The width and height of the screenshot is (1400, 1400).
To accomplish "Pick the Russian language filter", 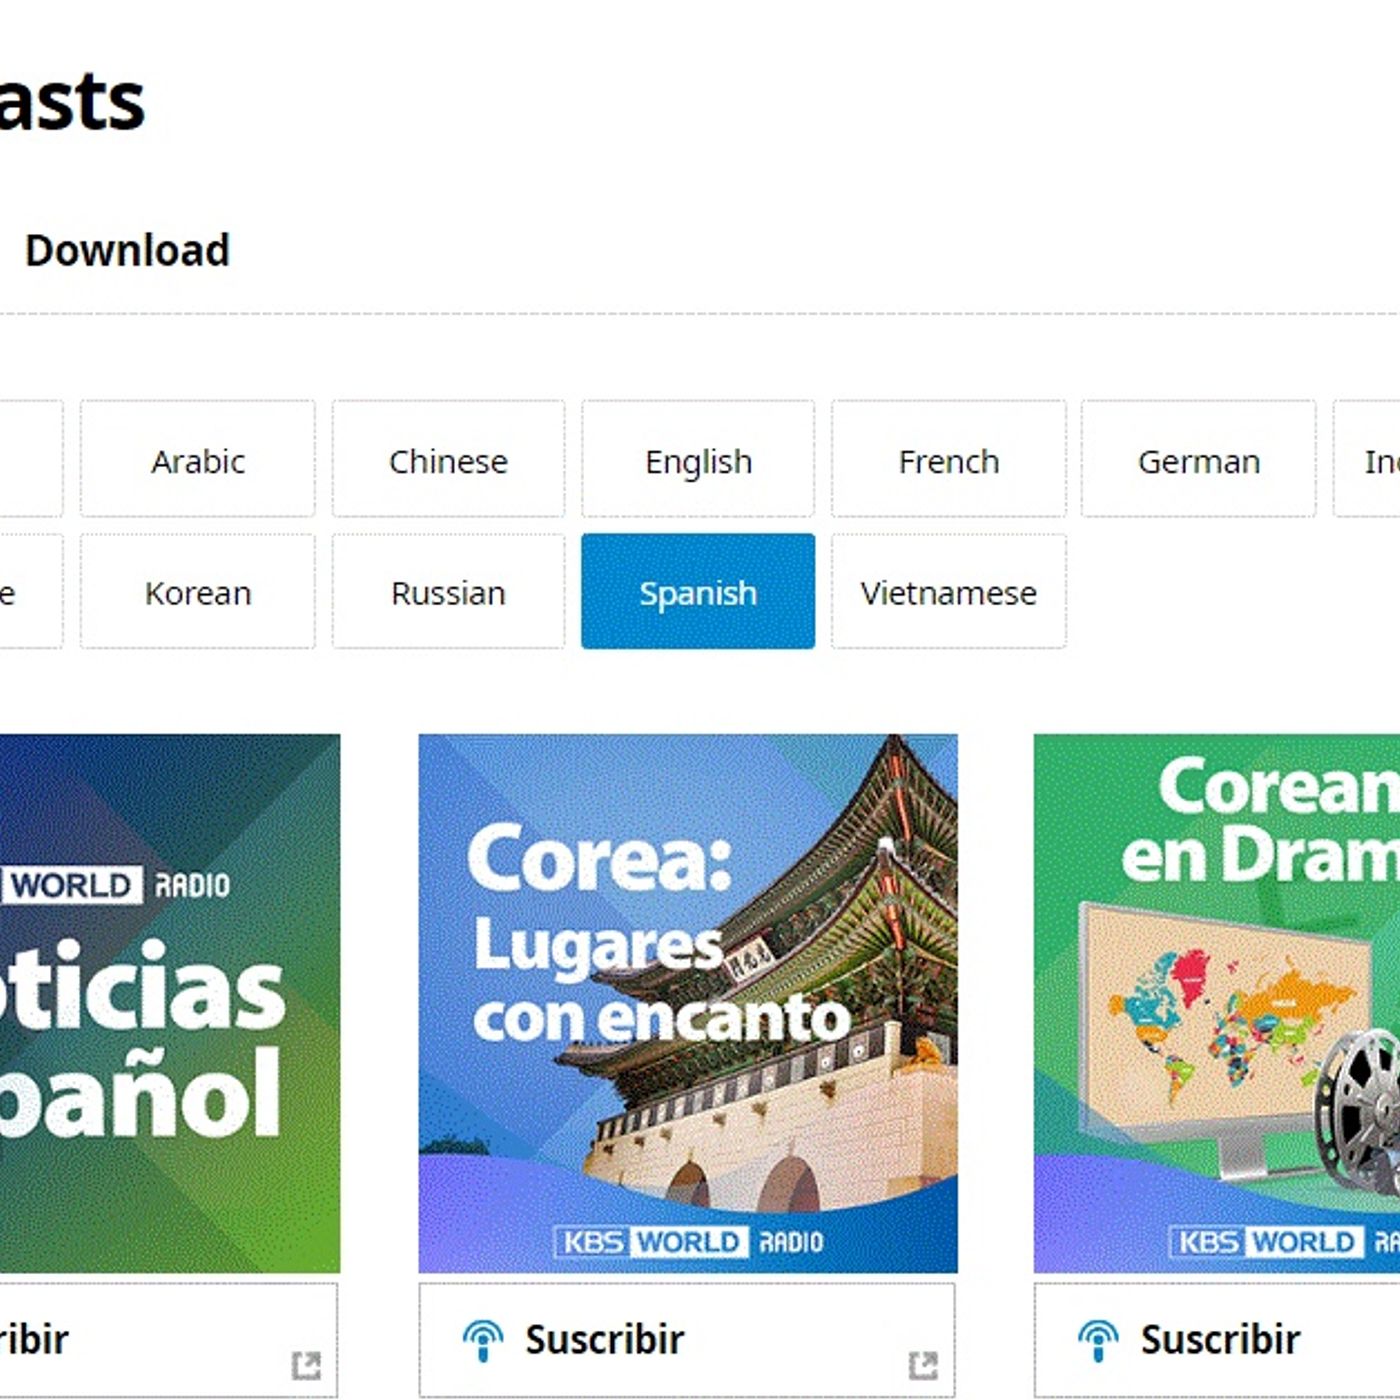I will pyautogui.click(x=448, y=591).
